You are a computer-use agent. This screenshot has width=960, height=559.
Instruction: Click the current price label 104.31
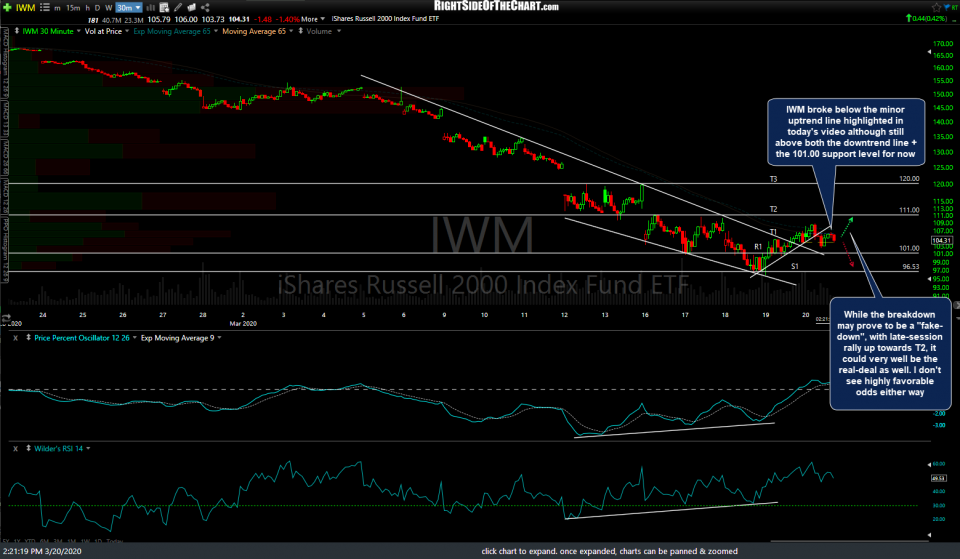tap(942, 241)
